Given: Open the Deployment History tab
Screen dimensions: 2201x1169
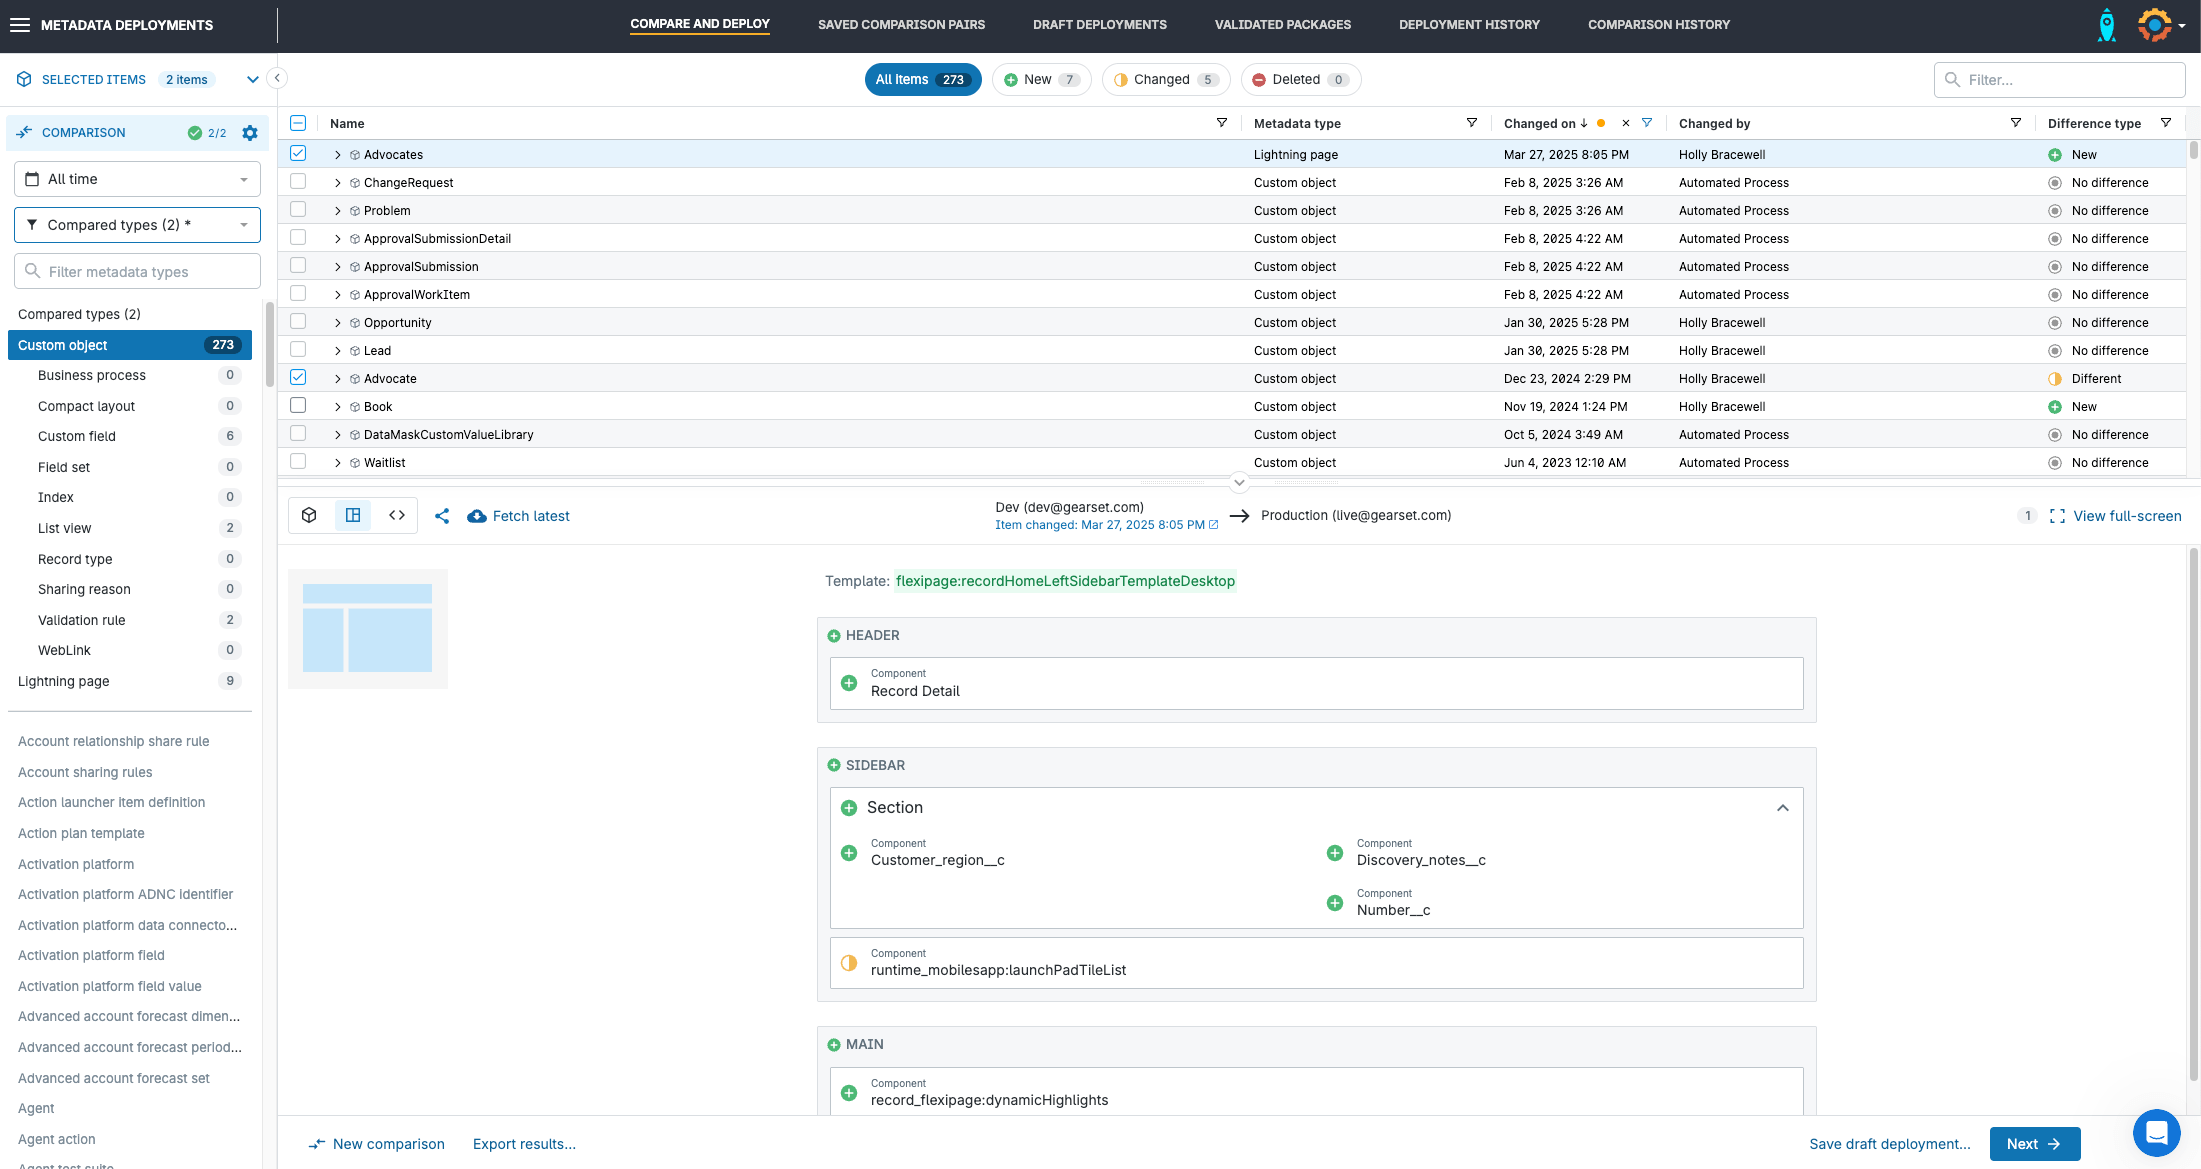Looking at the screenshot, I should [x=1469, y=25].
